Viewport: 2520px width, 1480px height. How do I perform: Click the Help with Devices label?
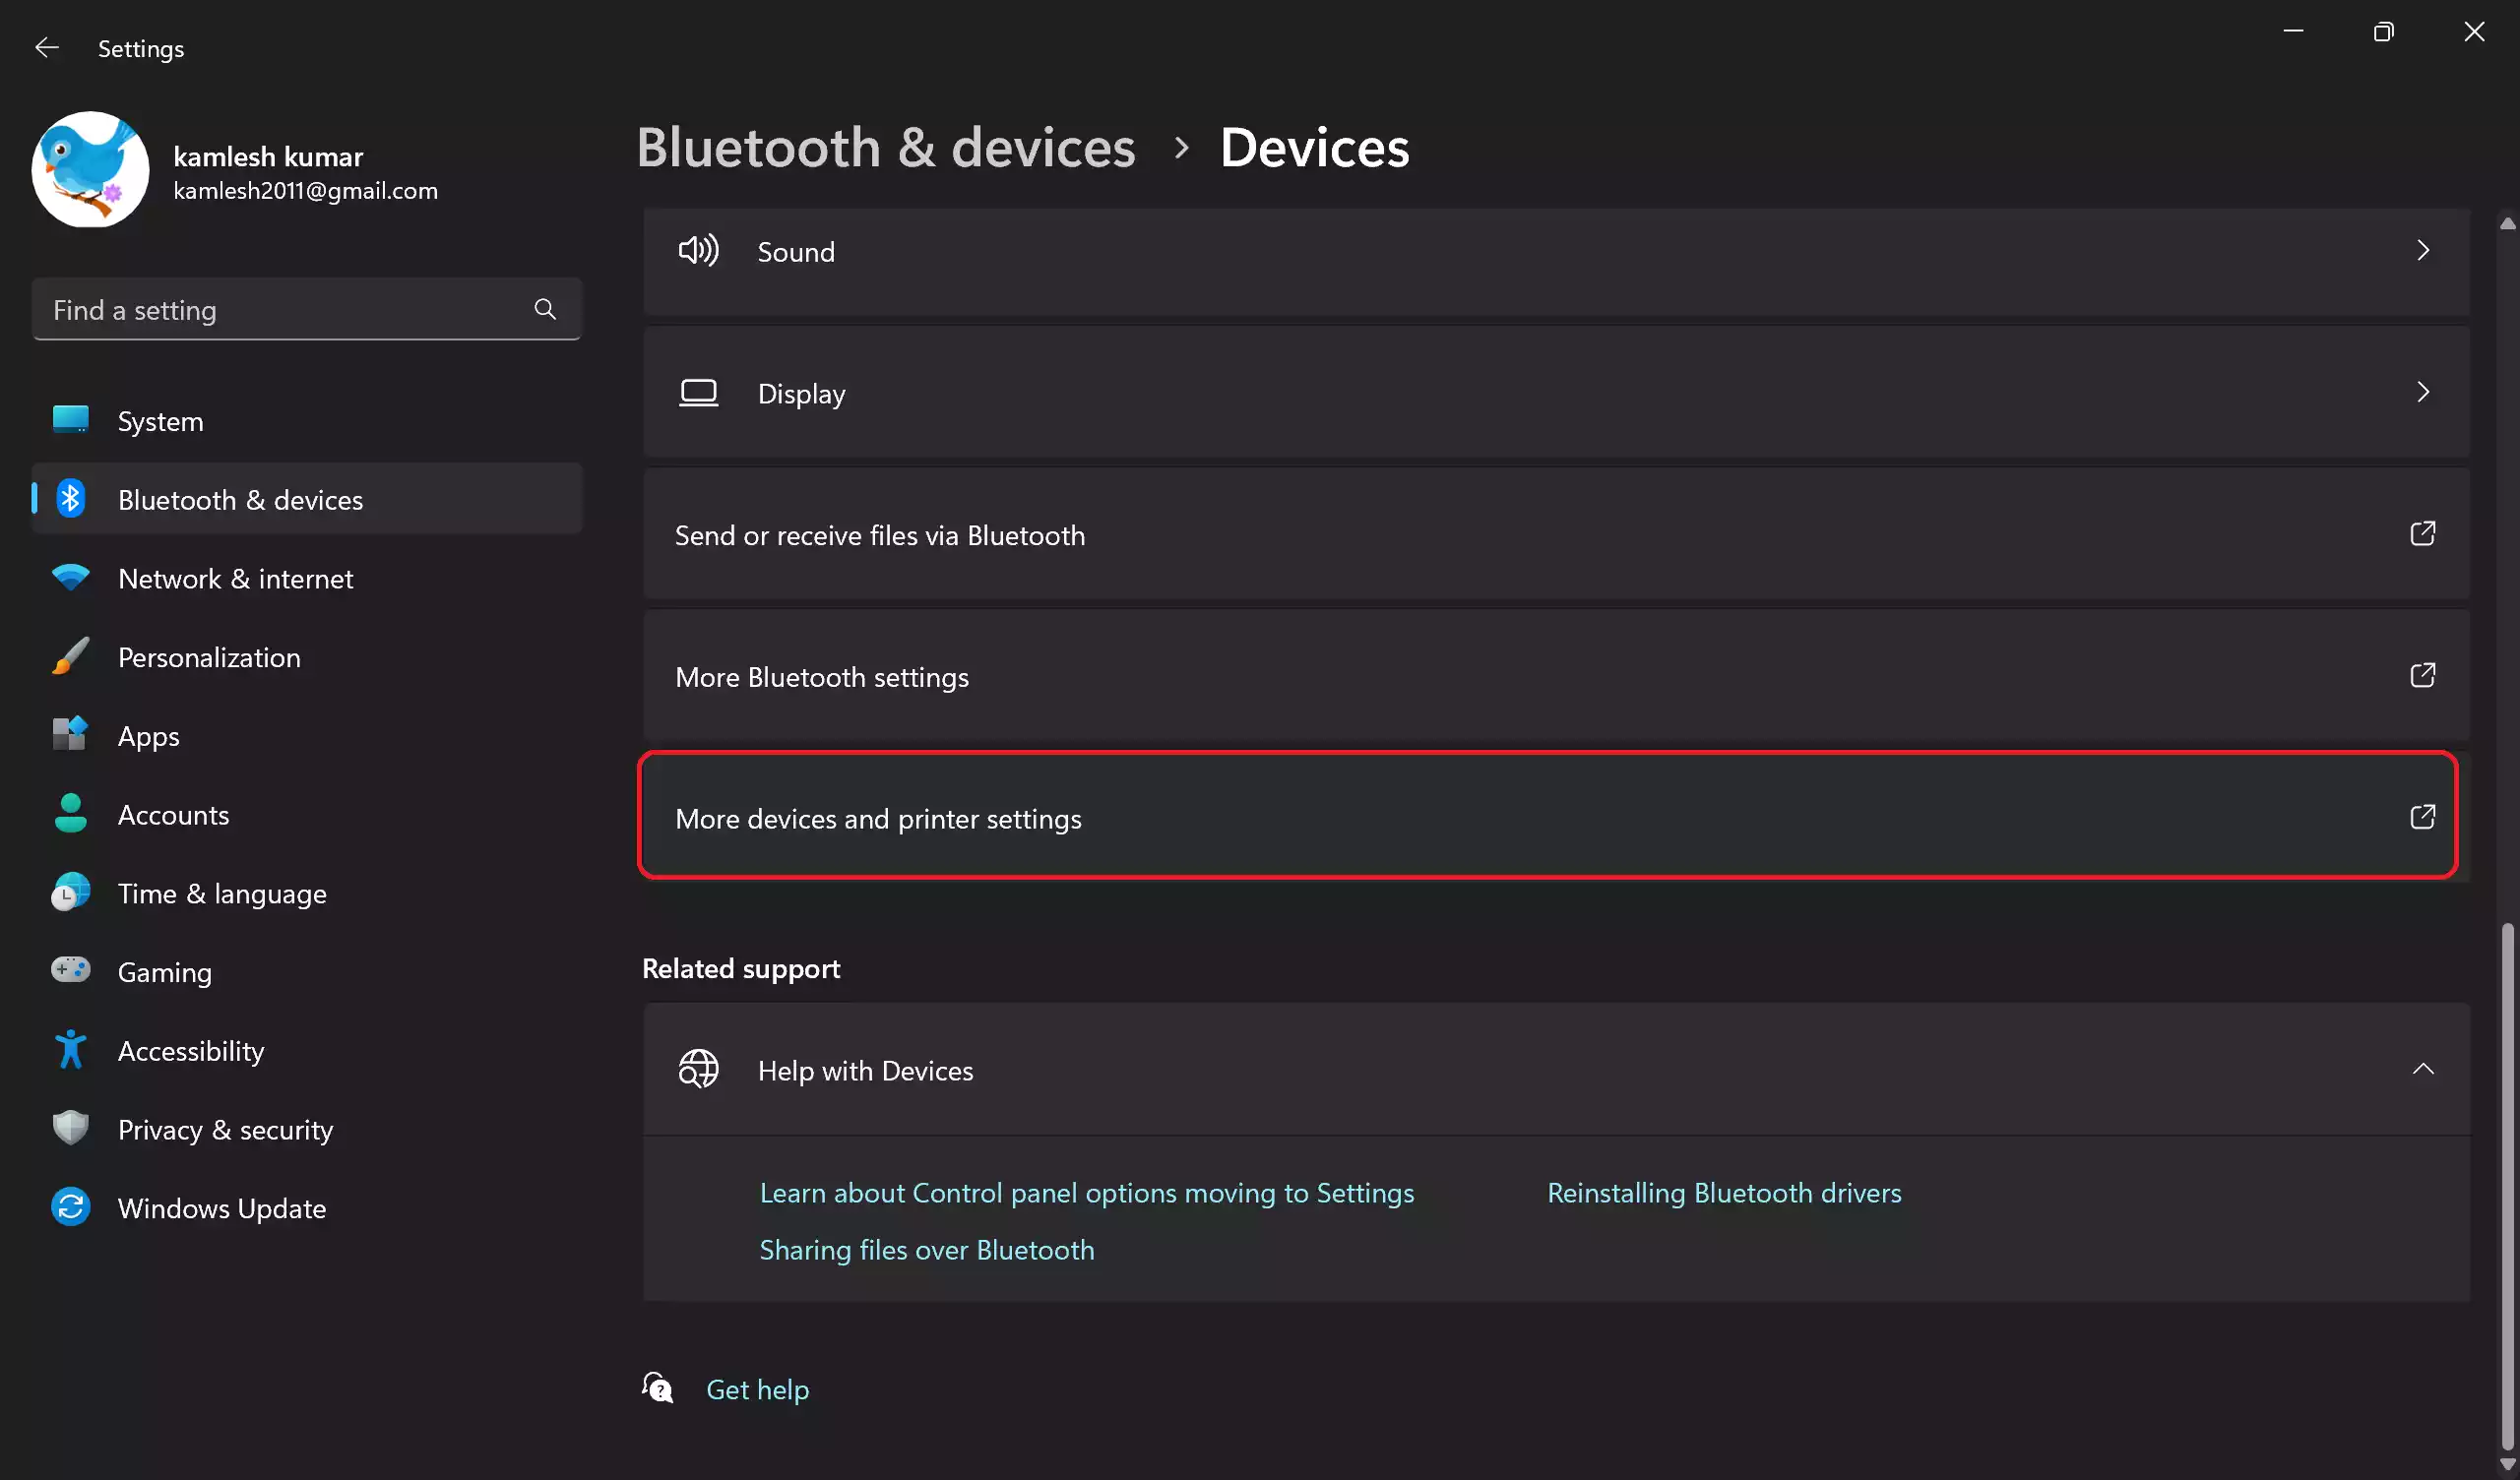(865, 1071)
